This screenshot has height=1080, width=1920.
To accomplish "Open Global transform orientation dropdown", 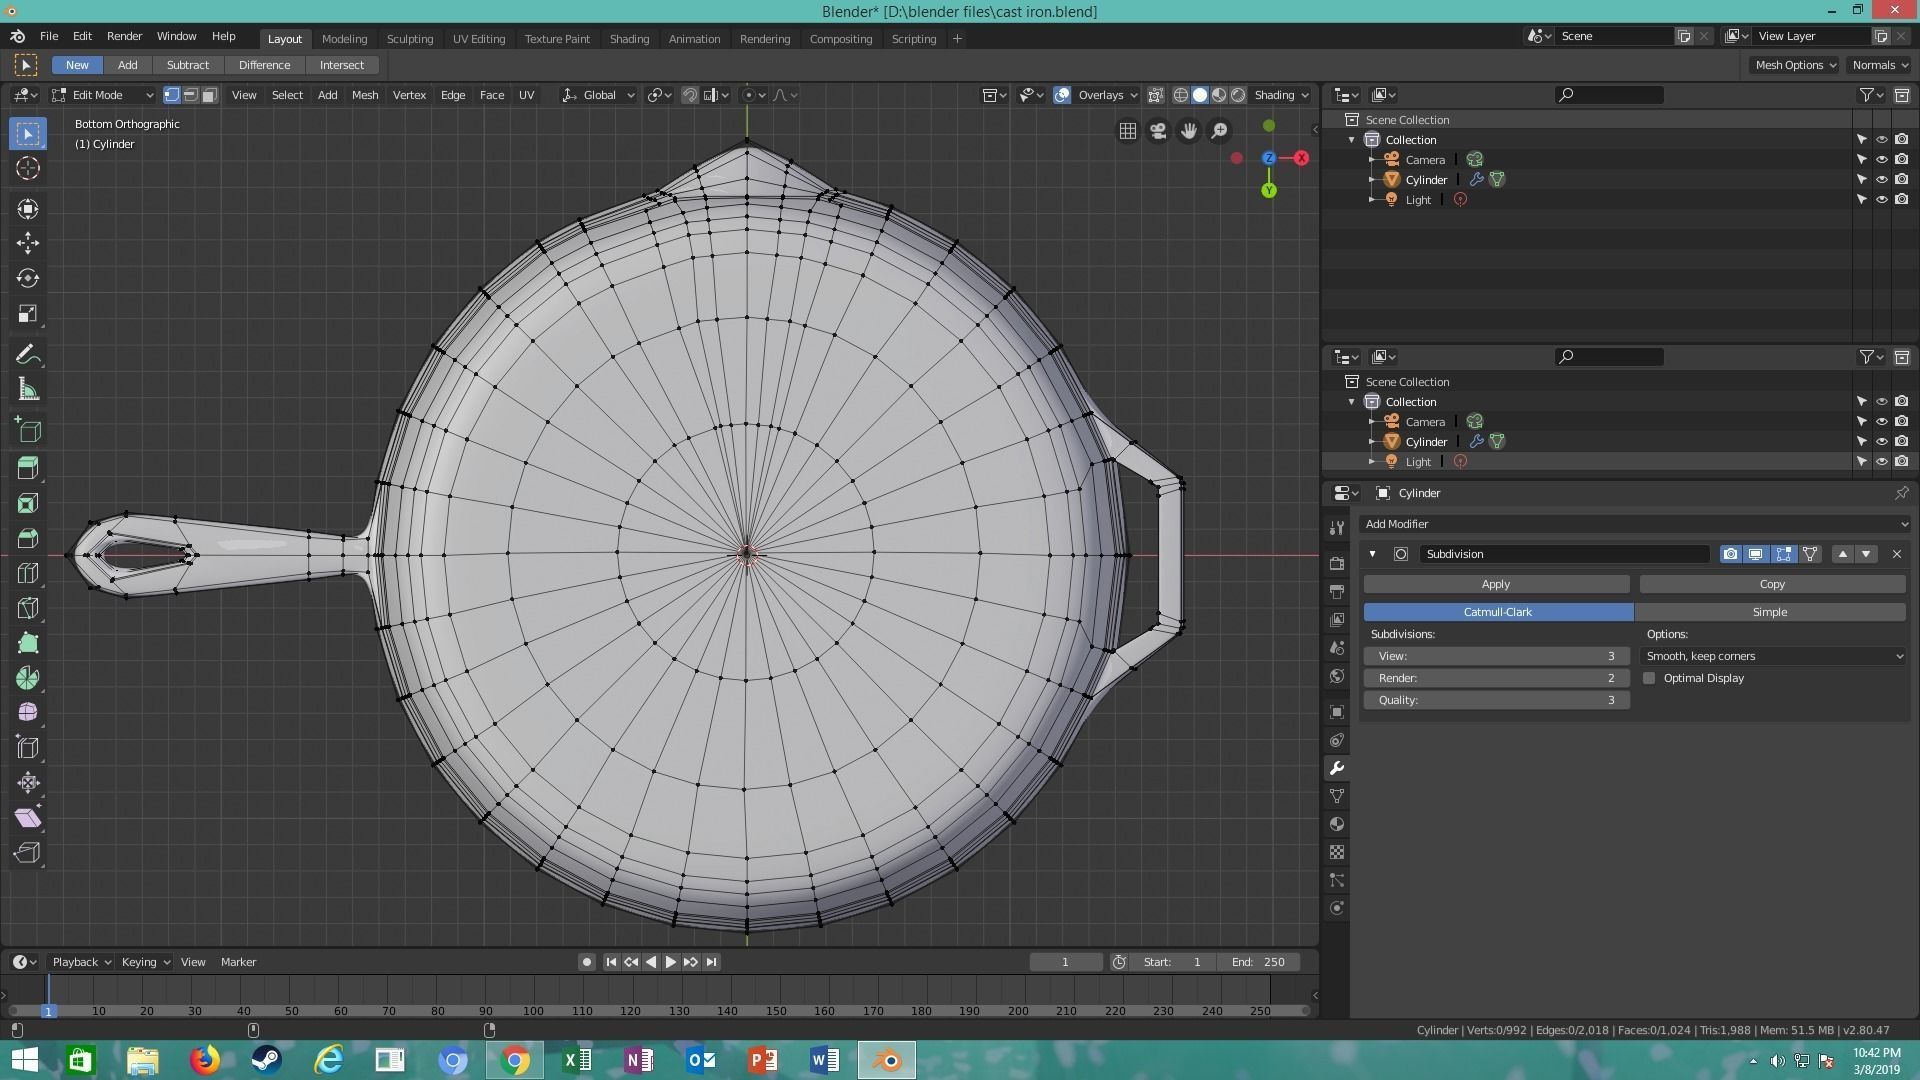I will coord(598,95).
